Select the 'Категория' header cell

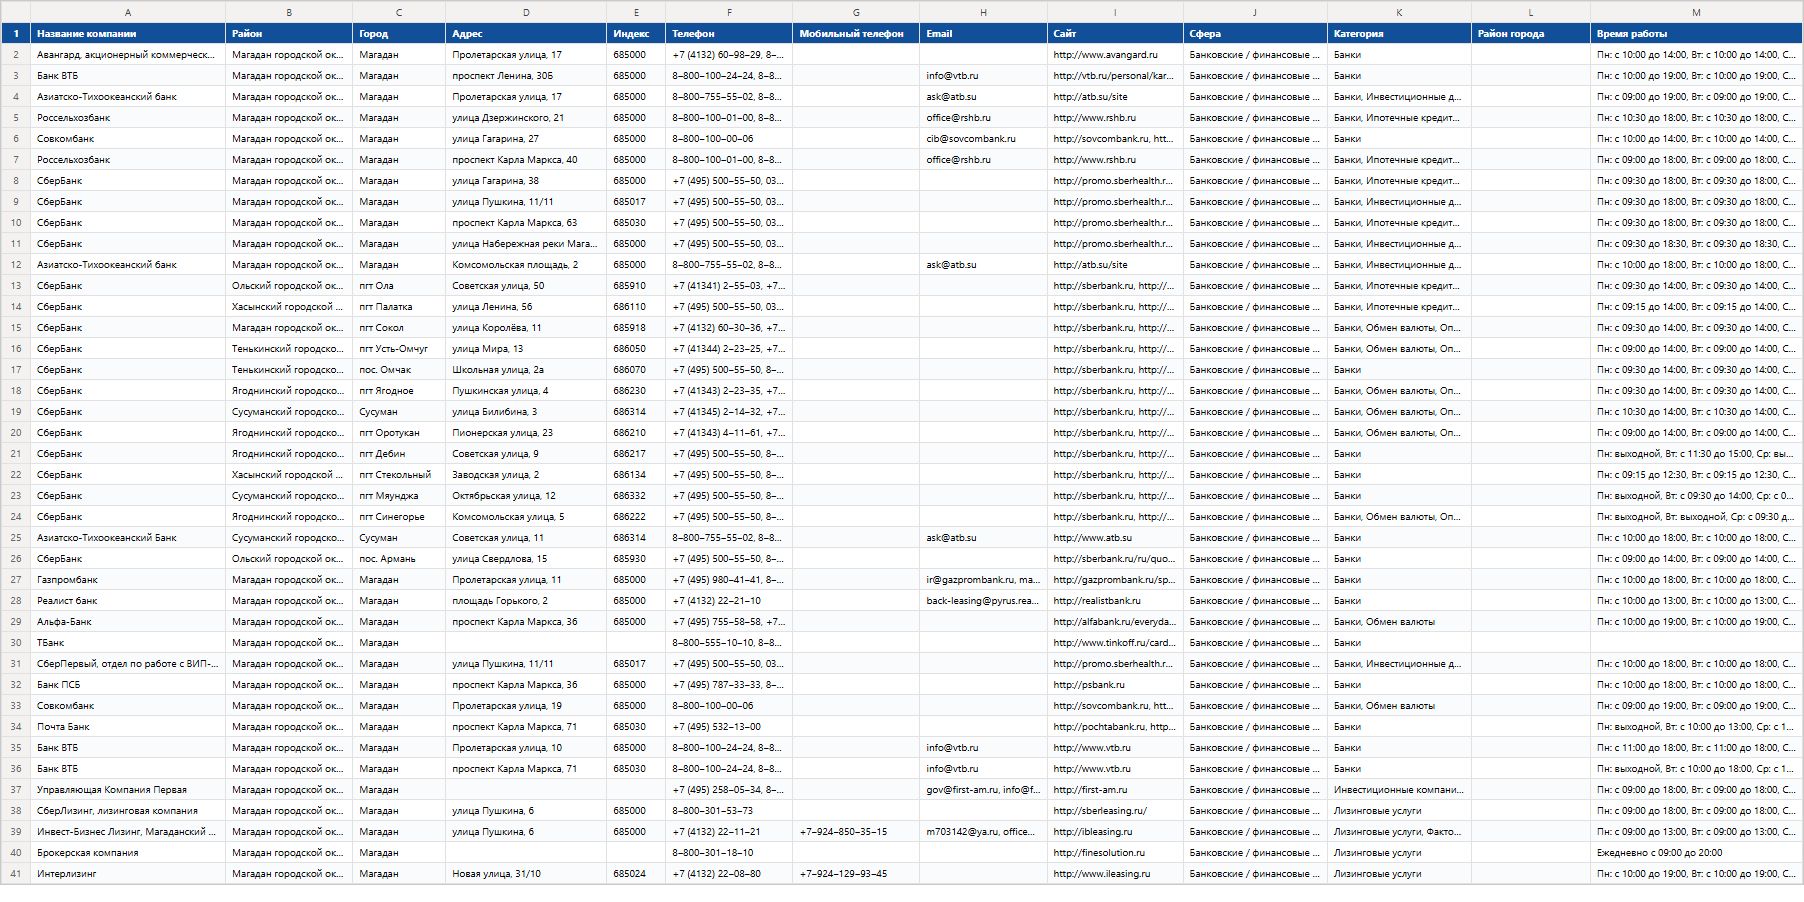tap(1399, 33)
